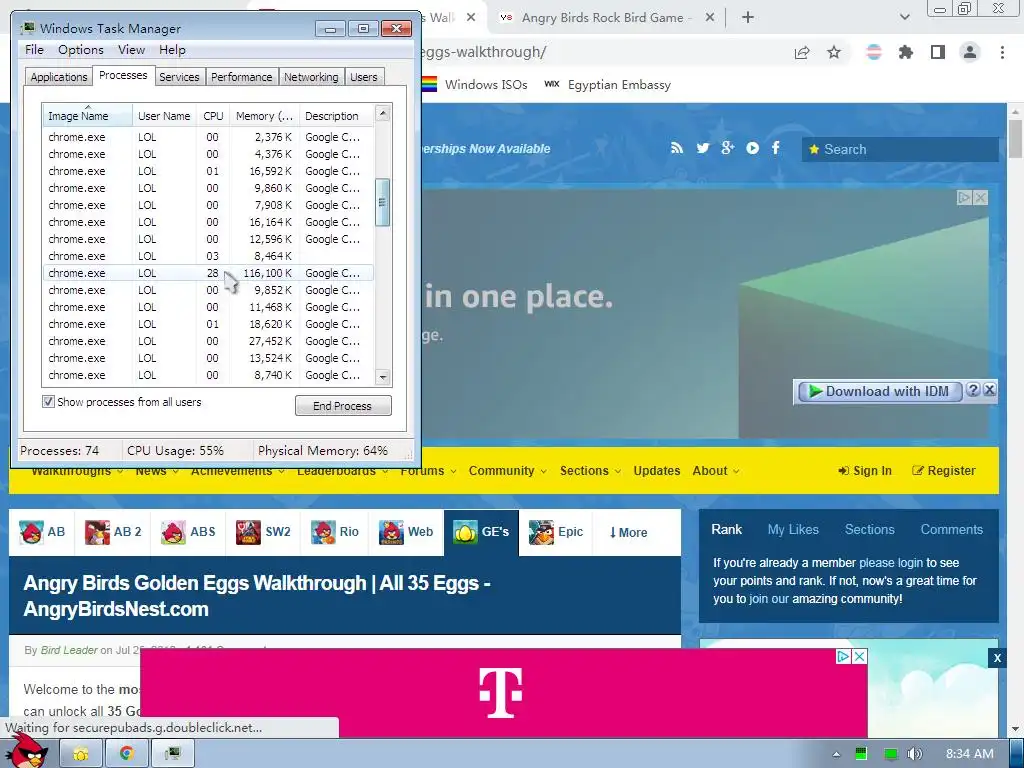Open Windows ISOs bookmark
The height and width of the screenshot is (768, 1024).
tap(475, 84)
